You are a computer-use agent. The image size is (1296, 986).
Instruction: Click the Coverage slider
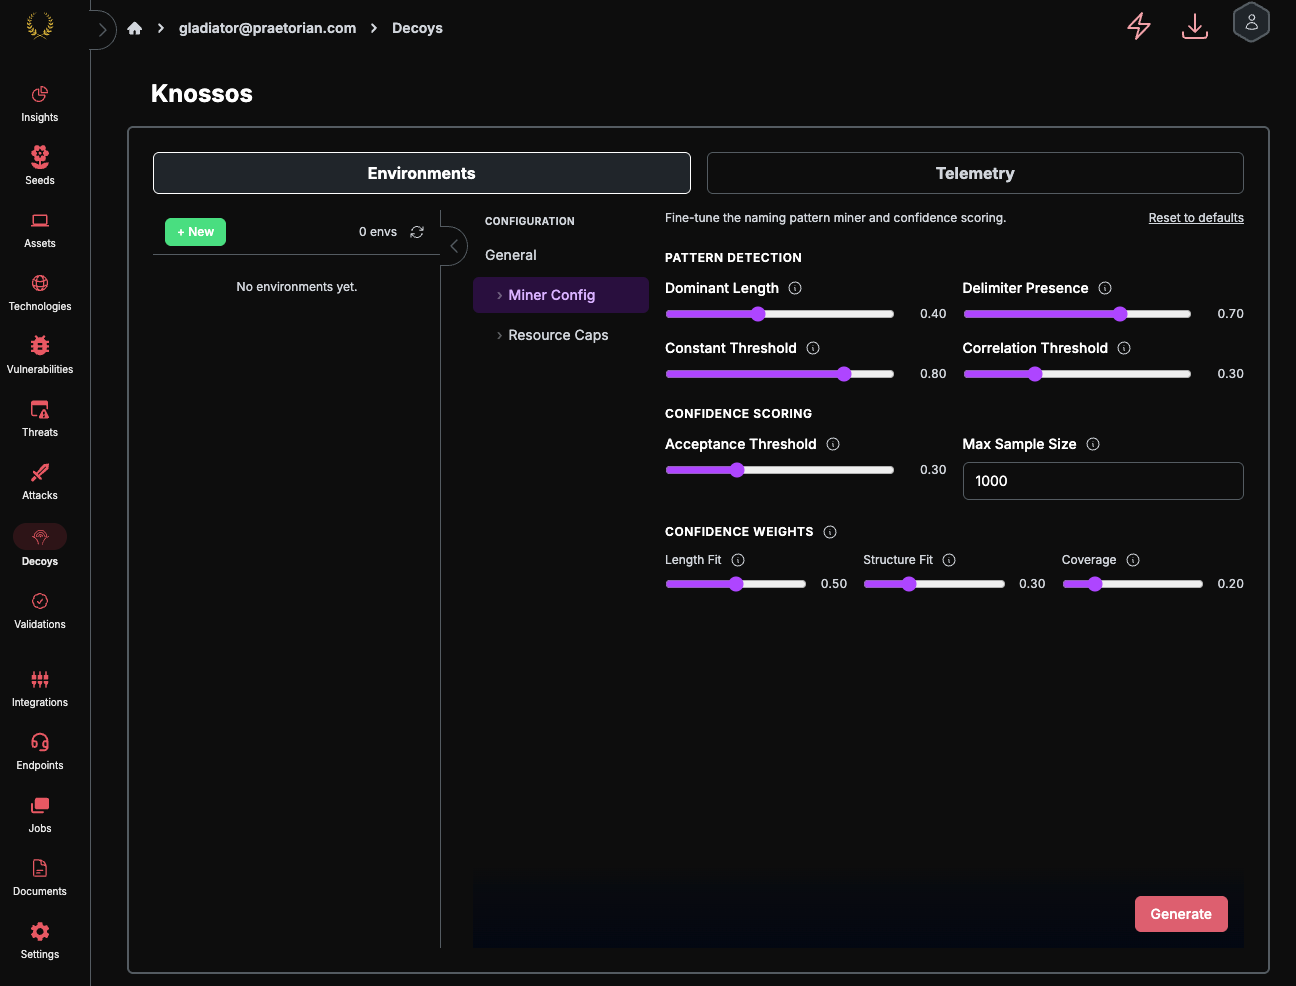click(x=1133, y=584)
